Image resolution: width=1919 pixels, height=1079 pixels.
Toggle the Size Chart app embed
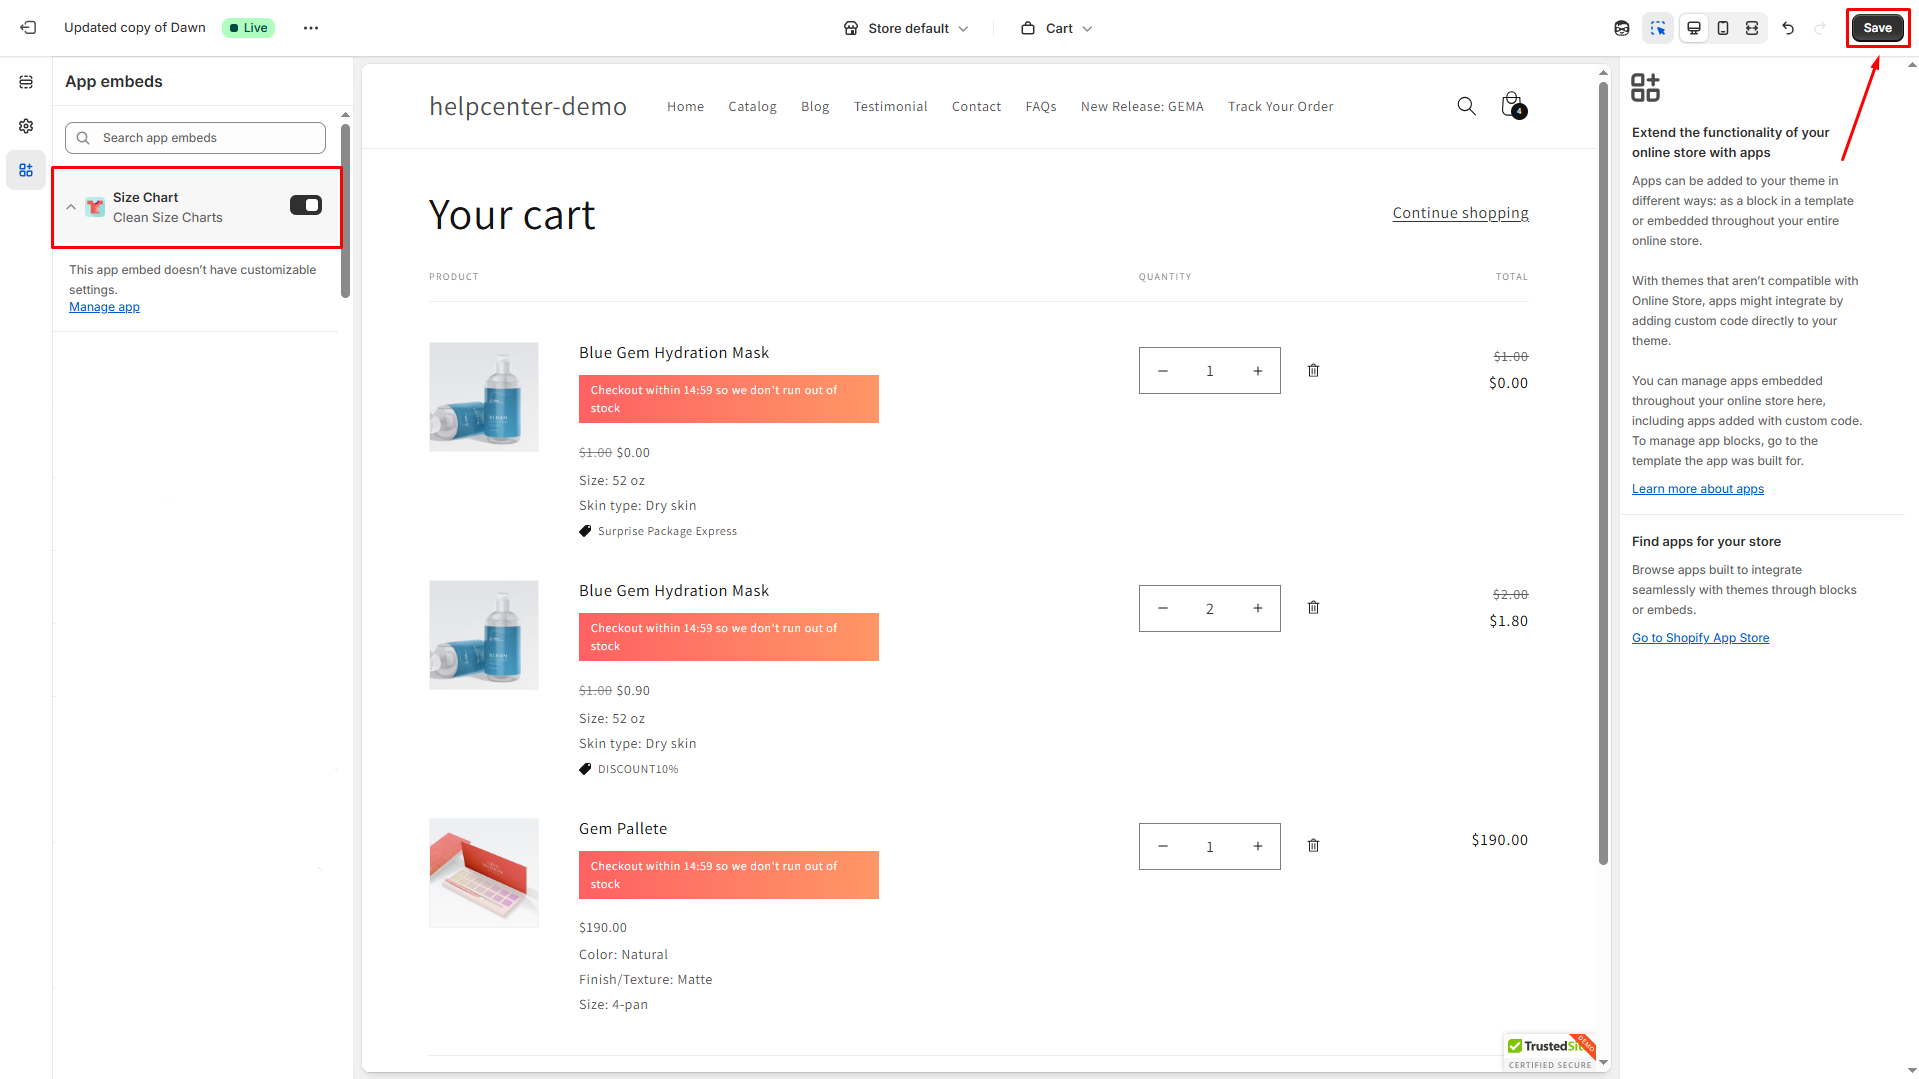306,205
